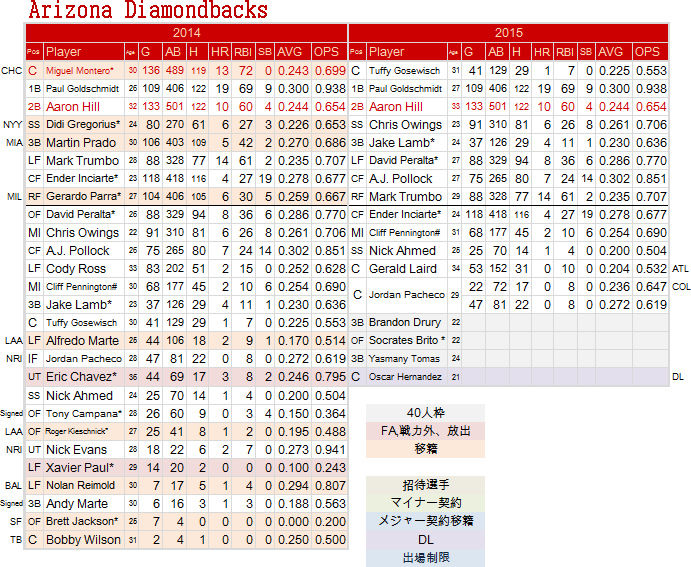The width and height of the screenshot is (691, 567).
Task: Click Brandon Drury player name
Action: 405,322
